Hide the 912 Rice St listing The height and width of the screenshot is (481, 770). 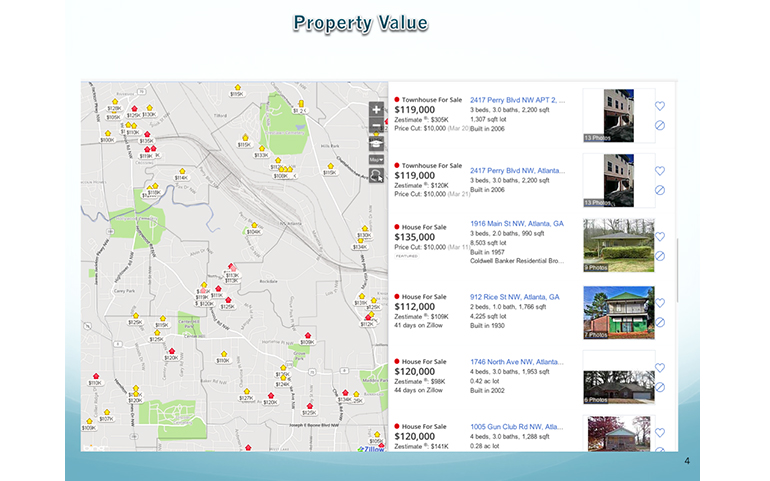tap(660, 322)
